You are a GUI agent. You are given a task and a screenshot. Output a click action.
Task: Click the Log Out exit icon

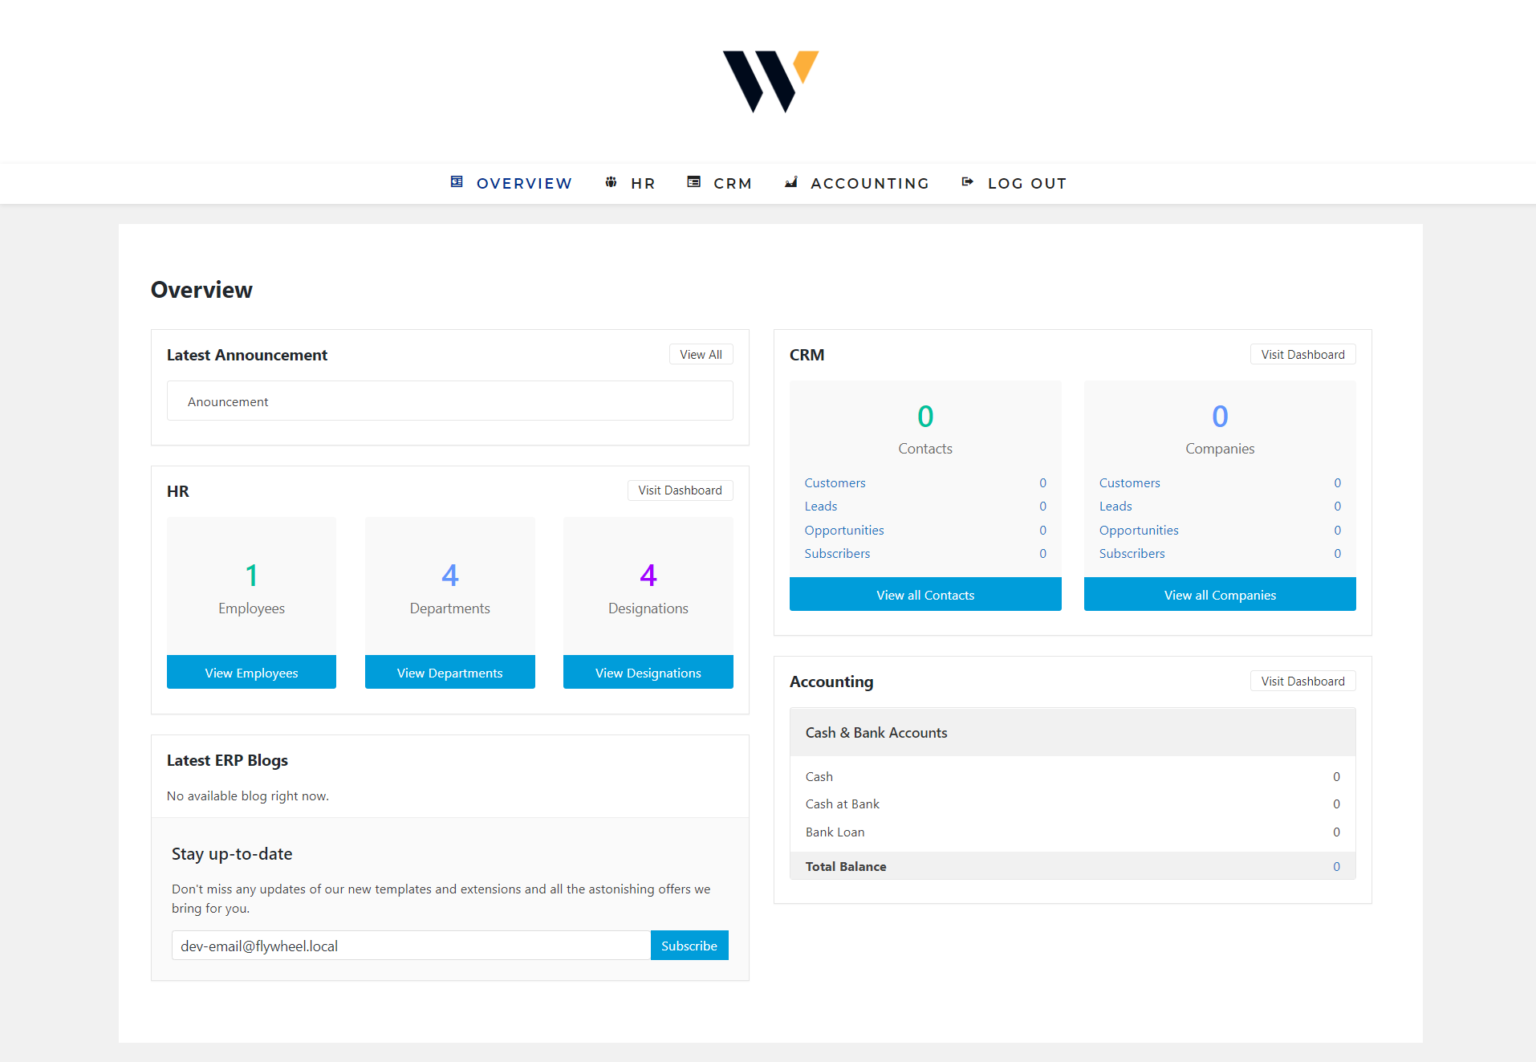point(967,182)
